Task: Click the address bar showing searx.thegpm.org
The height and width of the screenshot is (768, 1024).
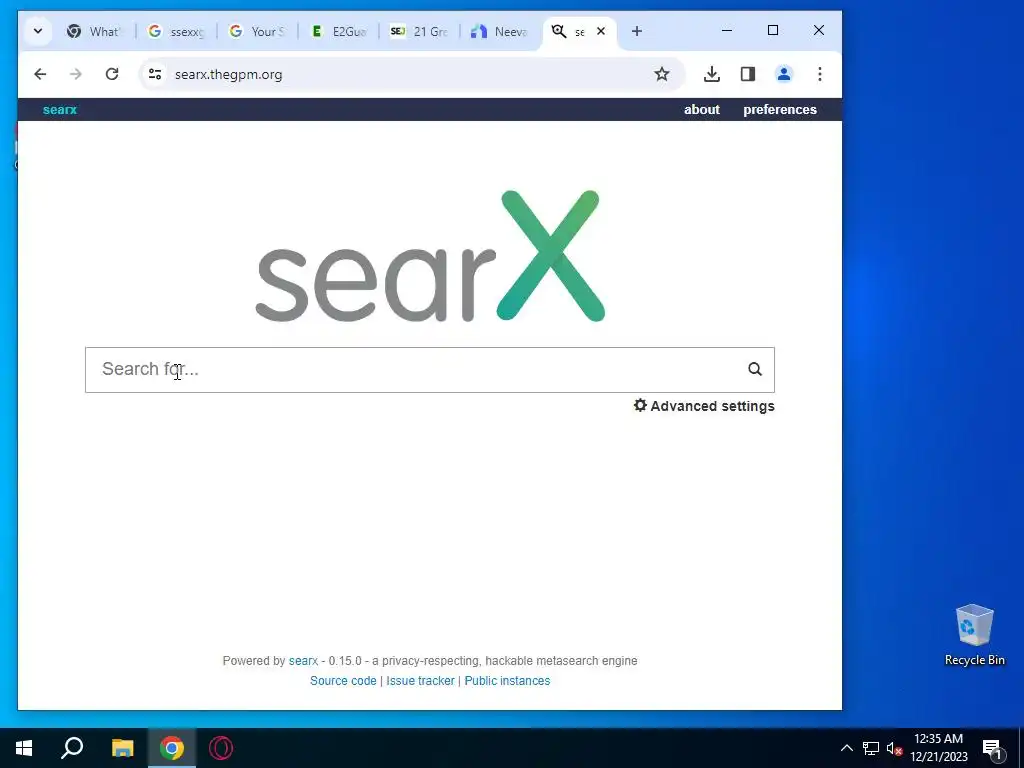Action: (411, 74)
